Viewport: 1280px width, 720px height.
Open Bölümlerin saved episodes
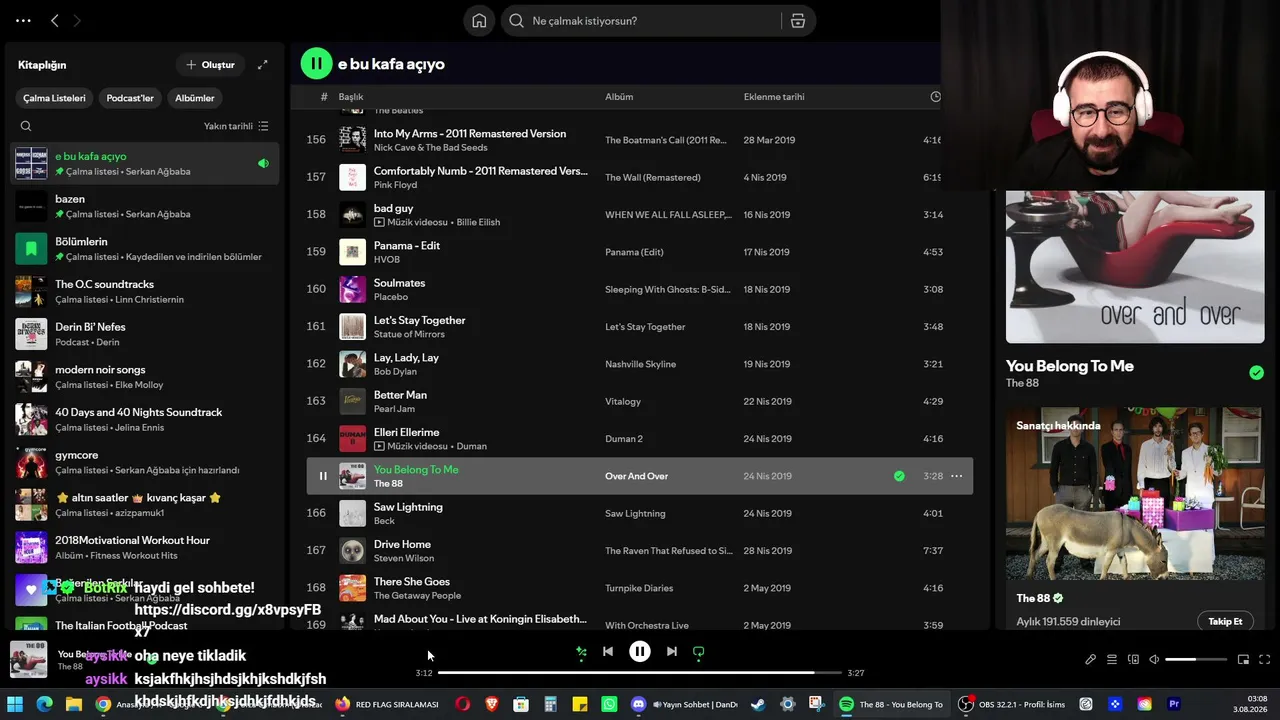(145, 249)
